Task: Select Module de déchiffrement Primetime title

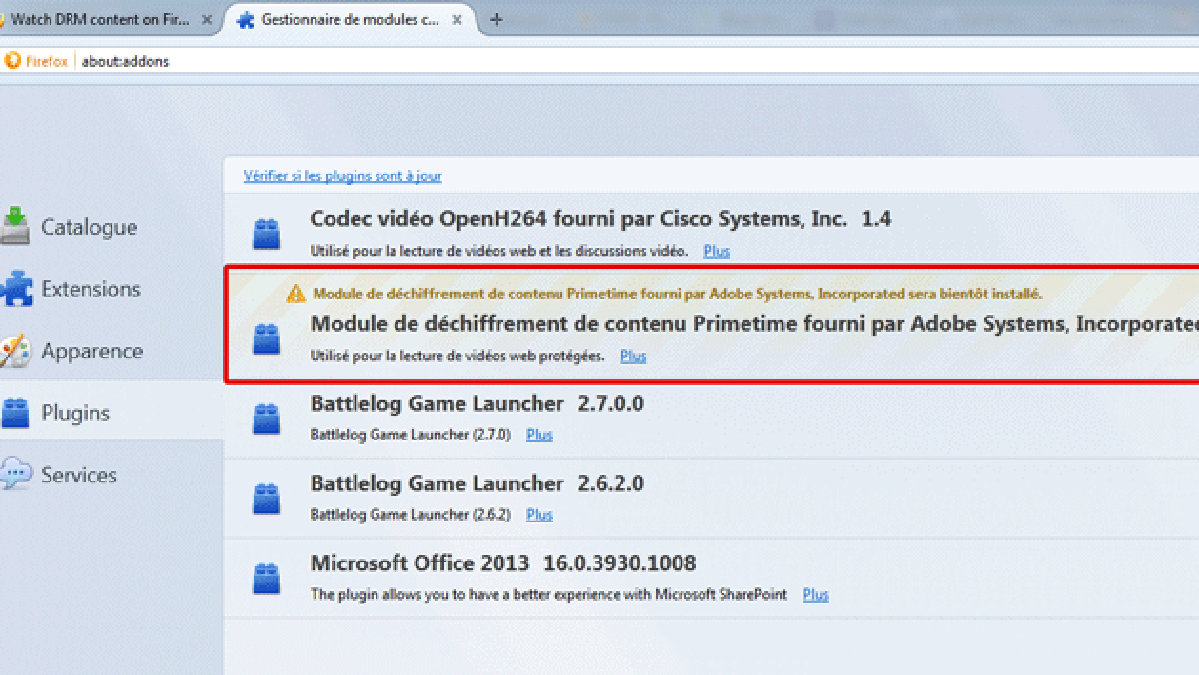Action: point(754,324)
